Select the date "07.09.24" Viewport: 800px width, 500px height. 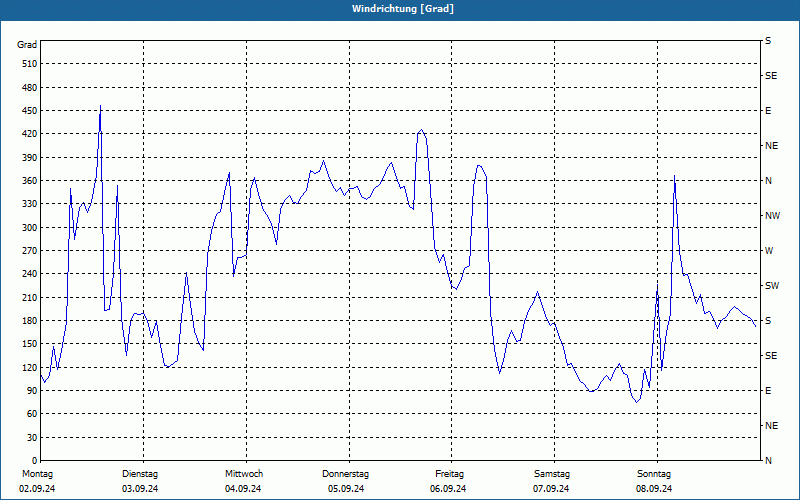(x=551, y=489)
